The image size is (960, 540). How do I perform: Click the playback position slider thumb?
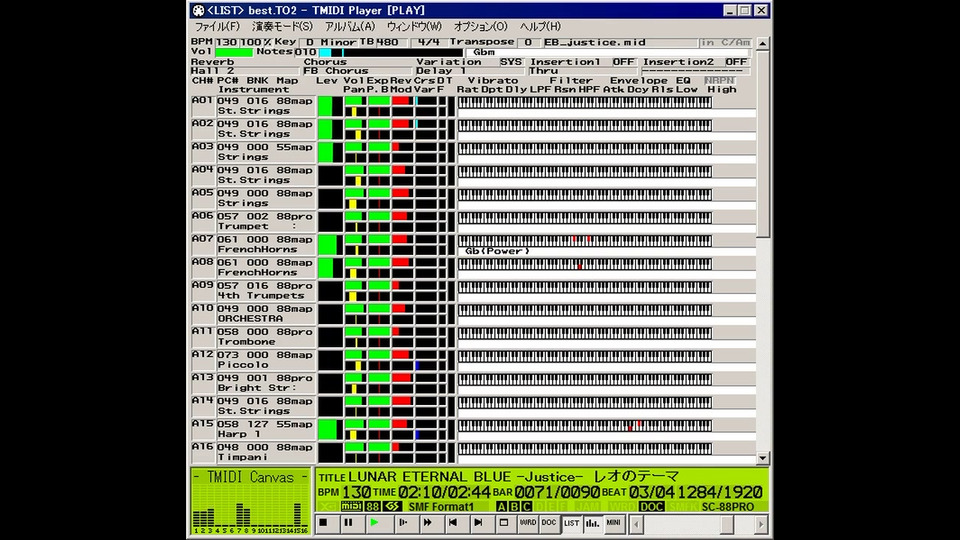(x=727, y=524)
